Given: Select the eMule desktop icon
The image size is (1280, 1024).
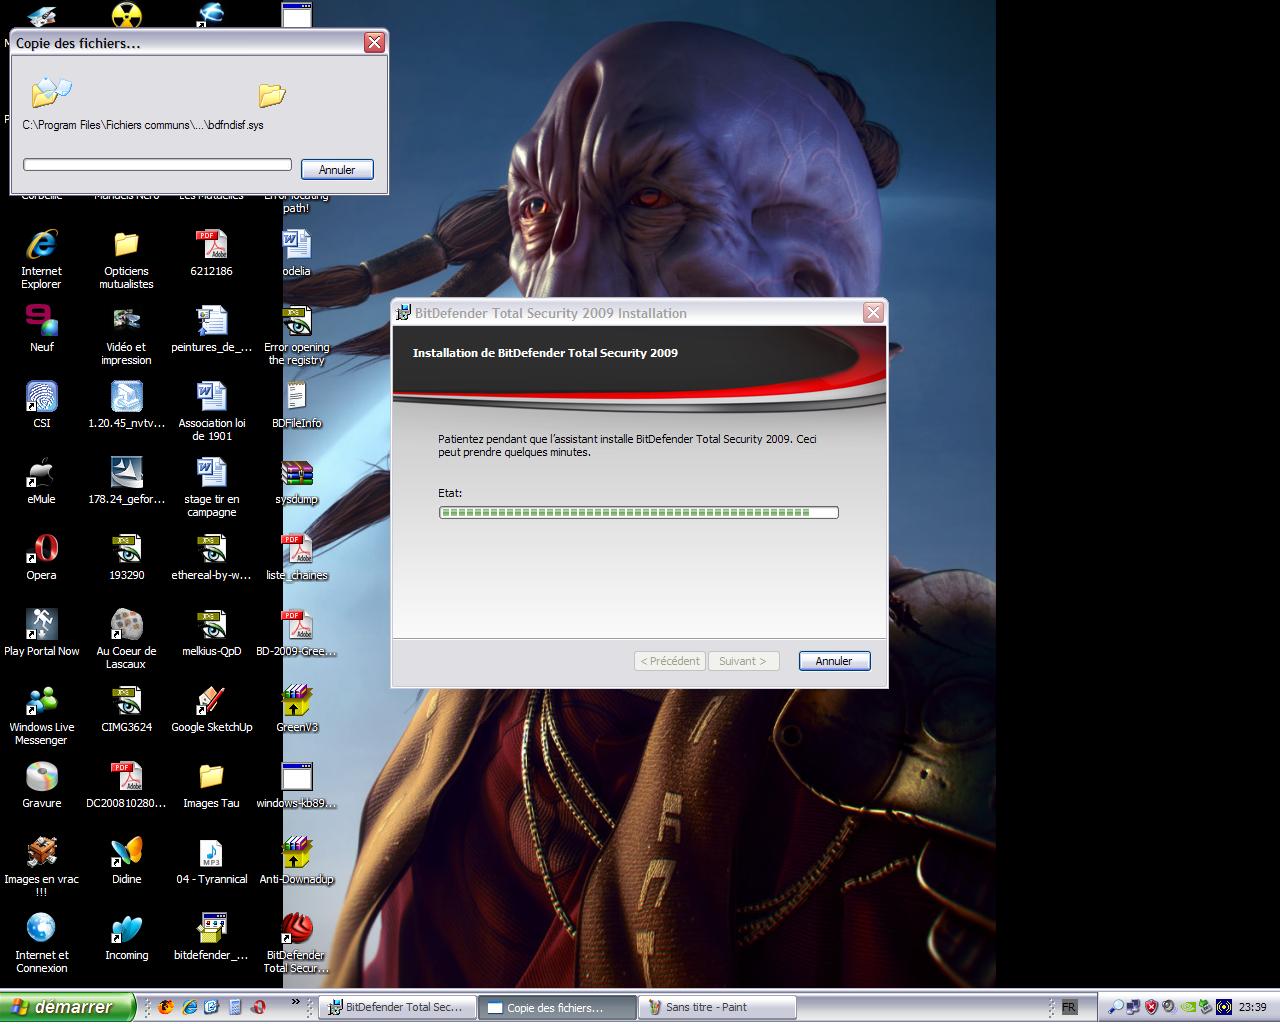Looking at the screenshot, I should click(x=41, y=480).
